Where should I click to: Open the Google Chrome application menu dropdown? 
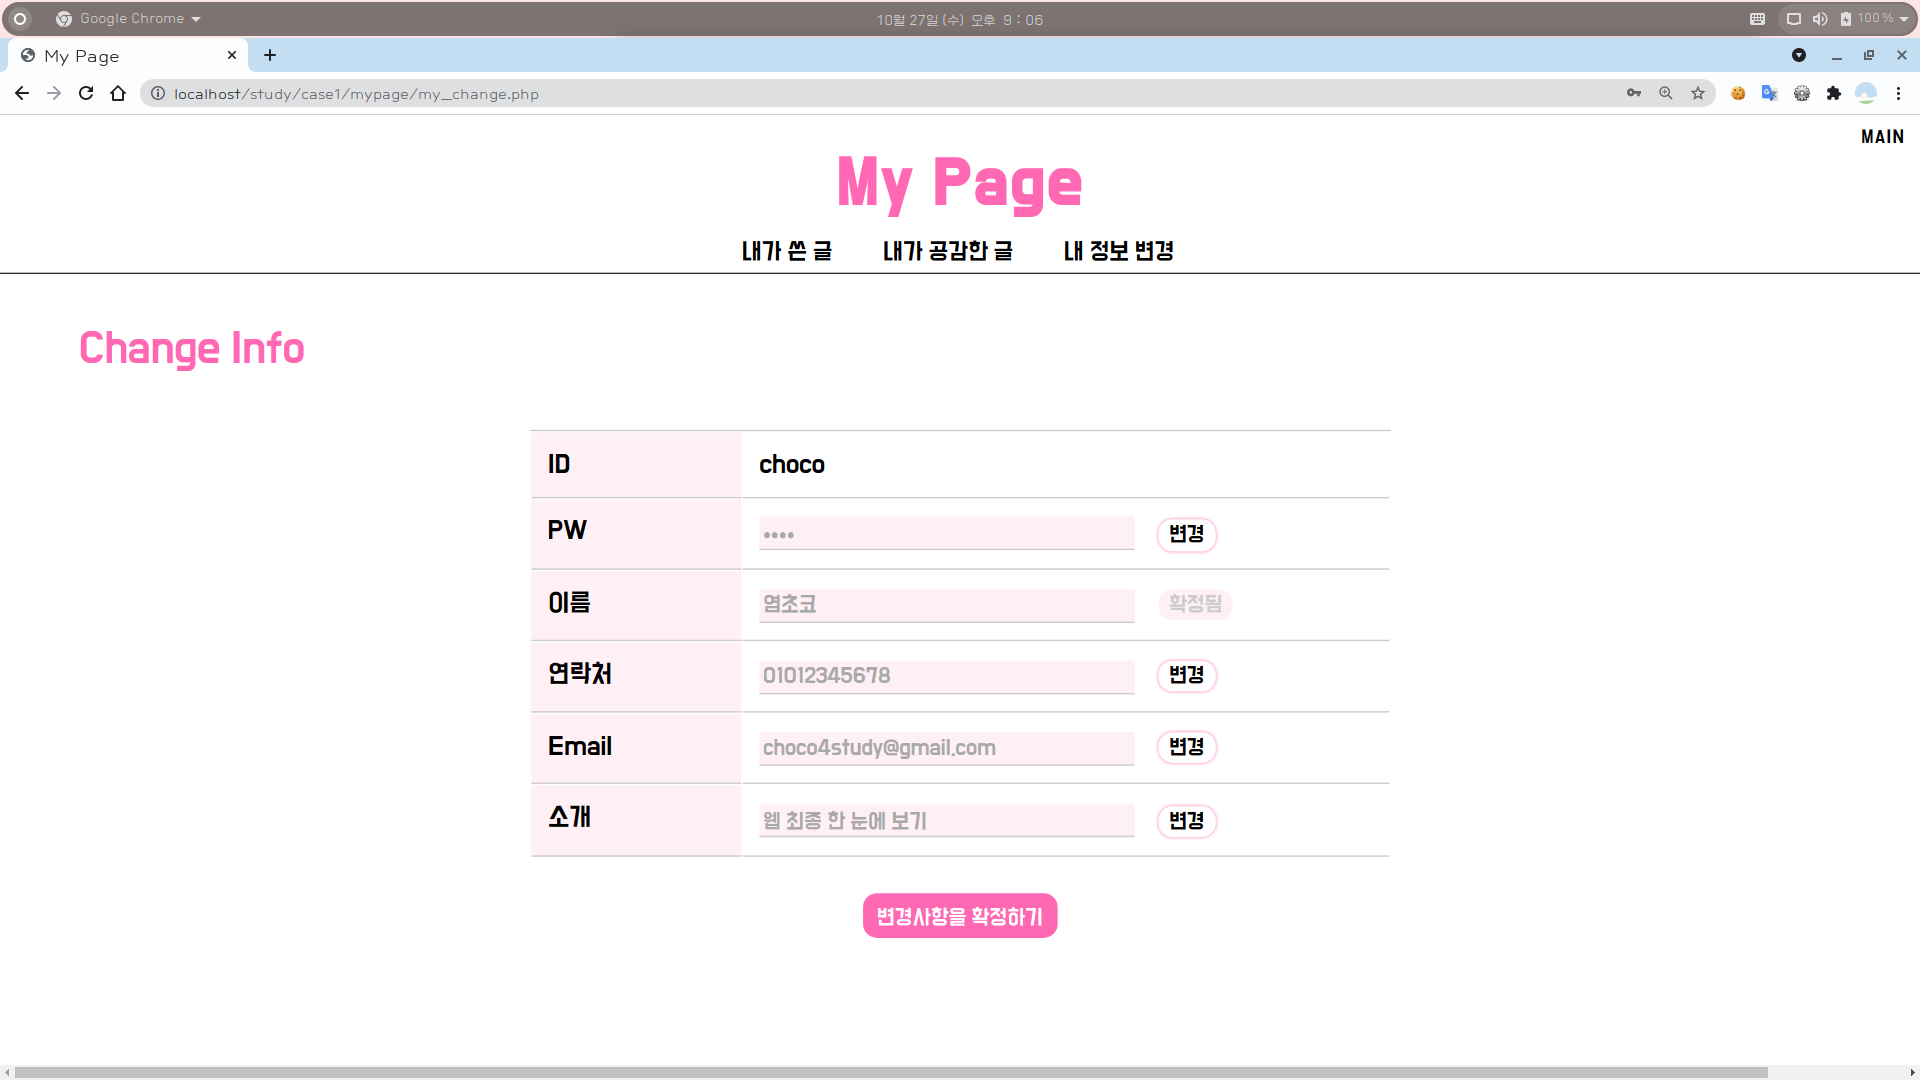click(x=130, y=19)
